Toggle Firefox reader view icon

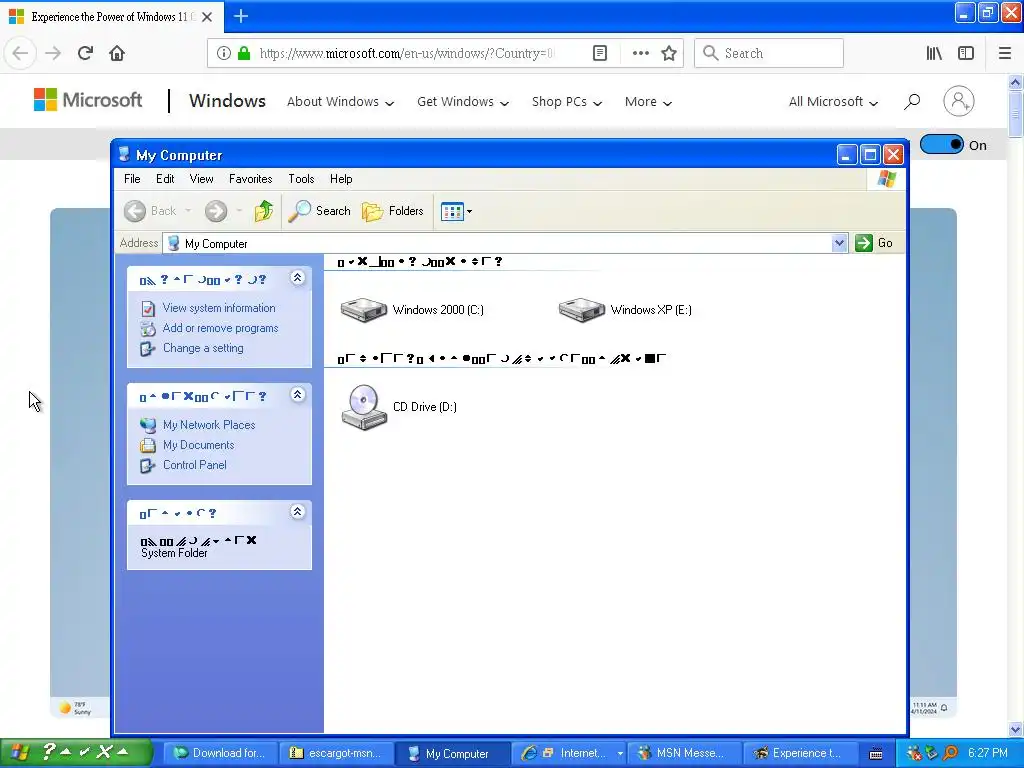point(600,53)
